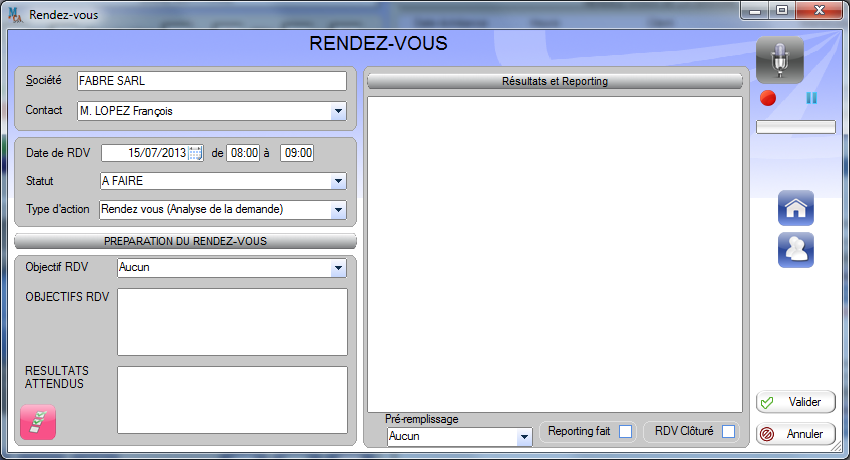This screenshot has width=850, height=460.
Task: Click into the RESULTATS ATTENDUS text area
Action: (x=233, y=400)
